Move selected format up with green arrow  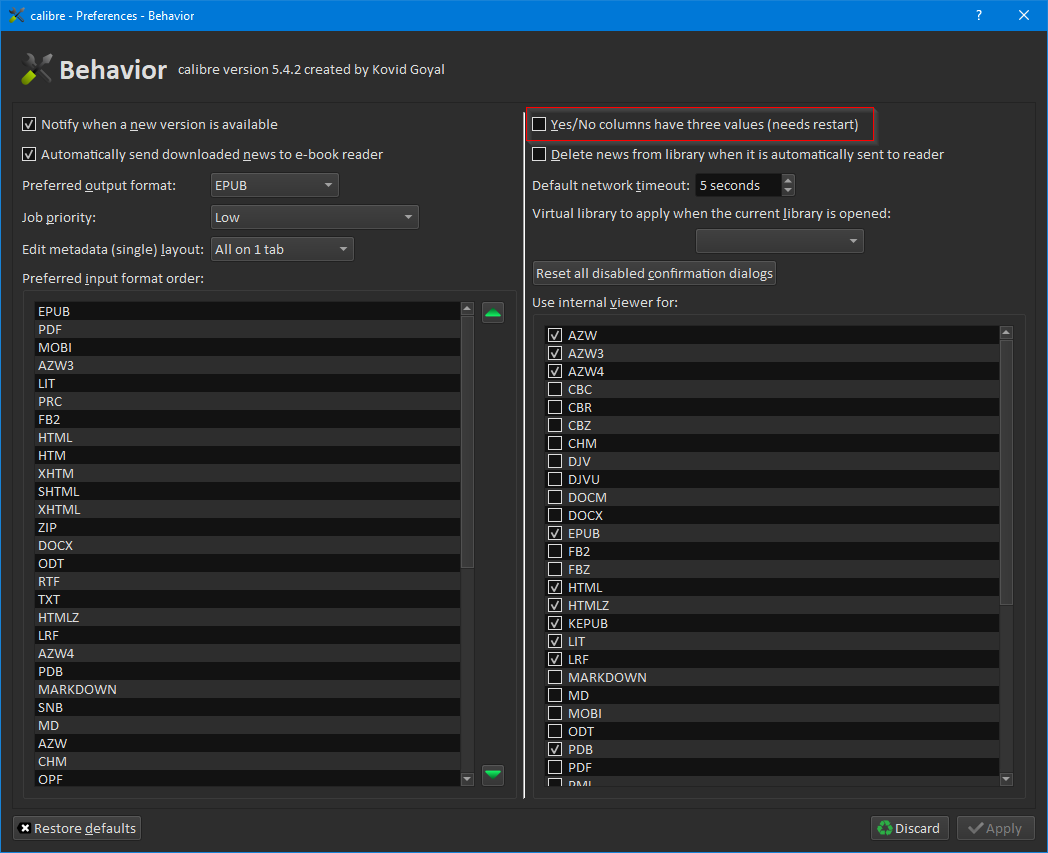[492, 313]
